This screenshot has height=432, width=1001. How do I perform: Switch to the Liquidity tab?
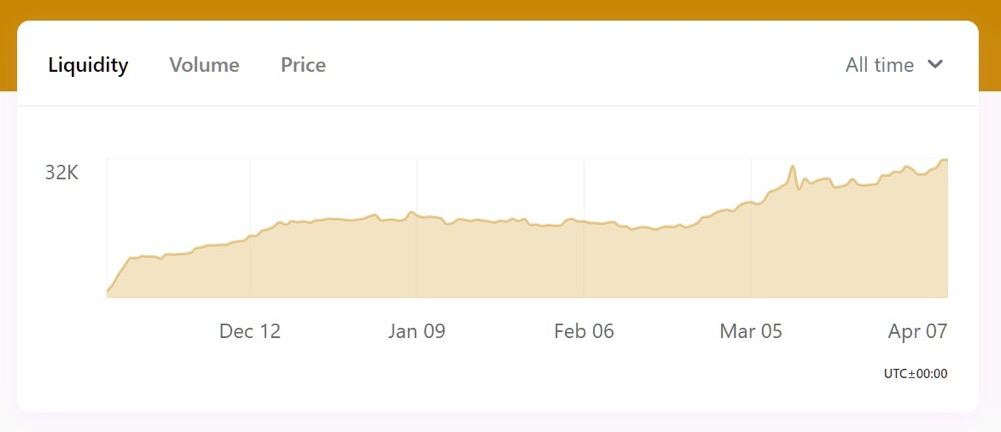click(x=88, y=65)
